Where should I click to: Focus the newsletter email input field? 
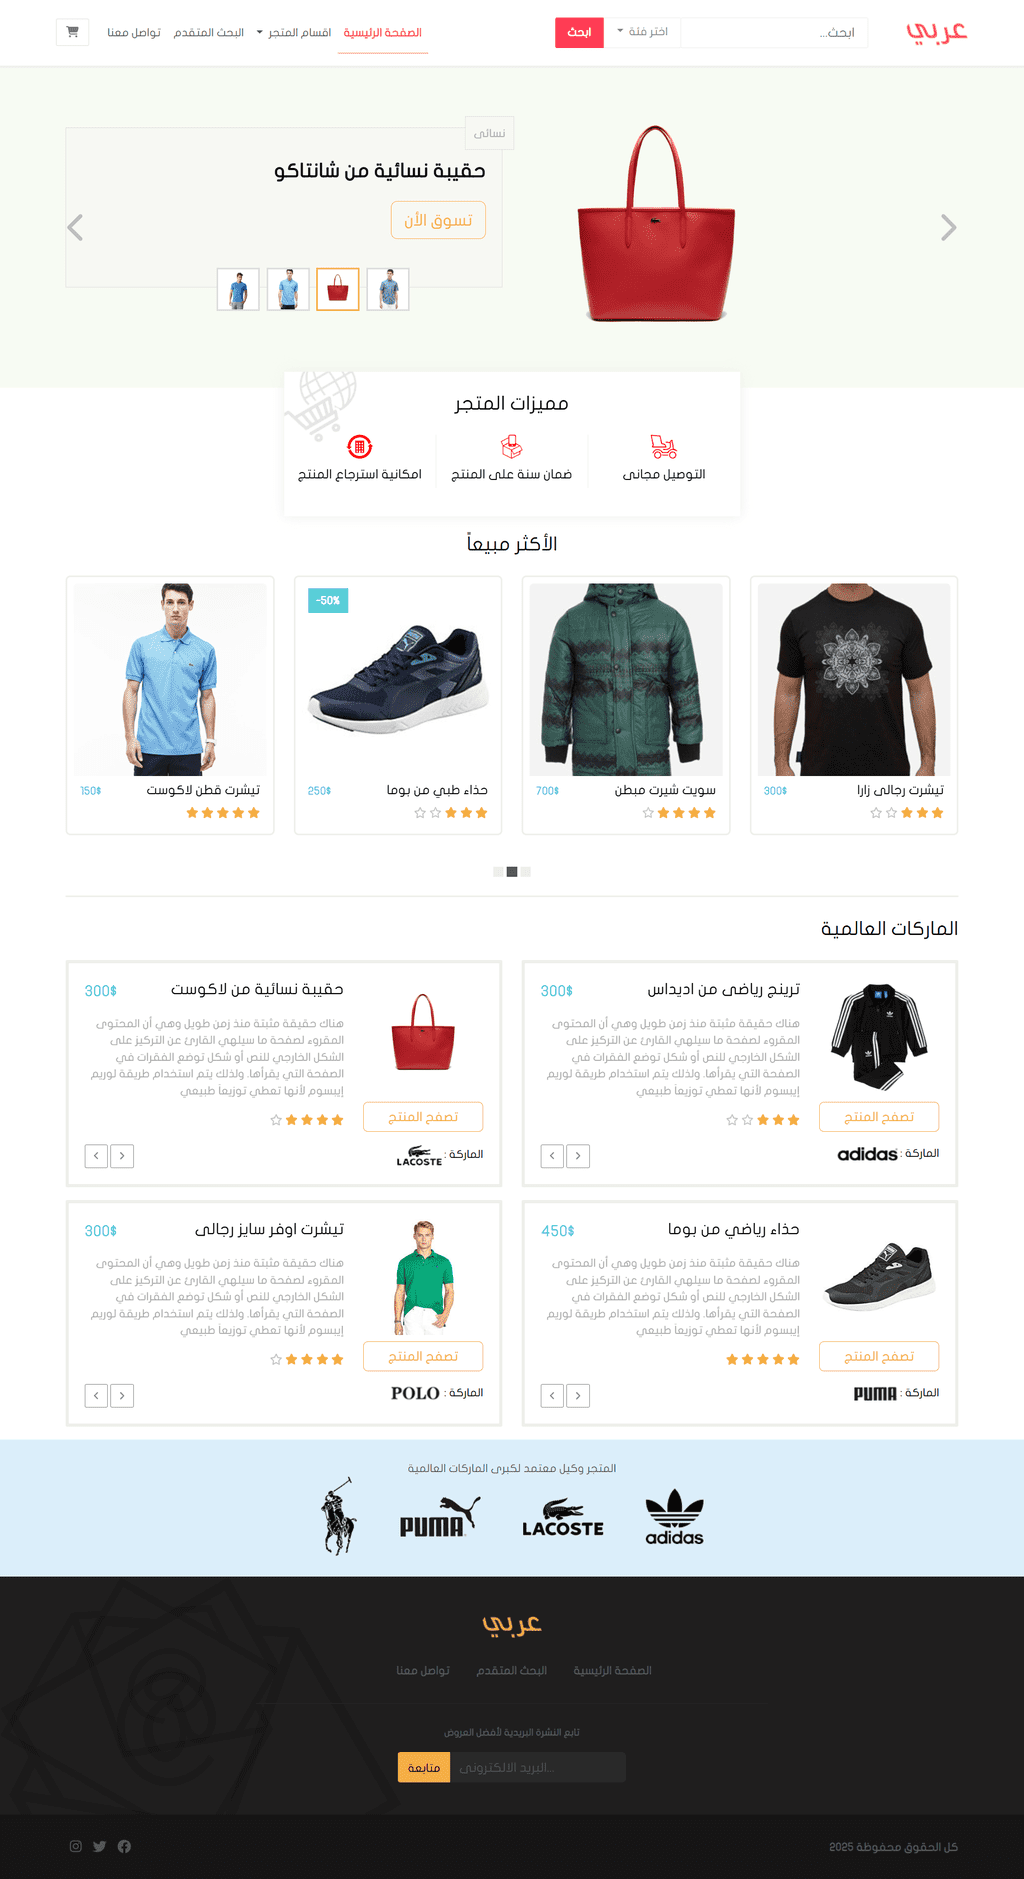pyautogui.click(x=538, y=1767)
